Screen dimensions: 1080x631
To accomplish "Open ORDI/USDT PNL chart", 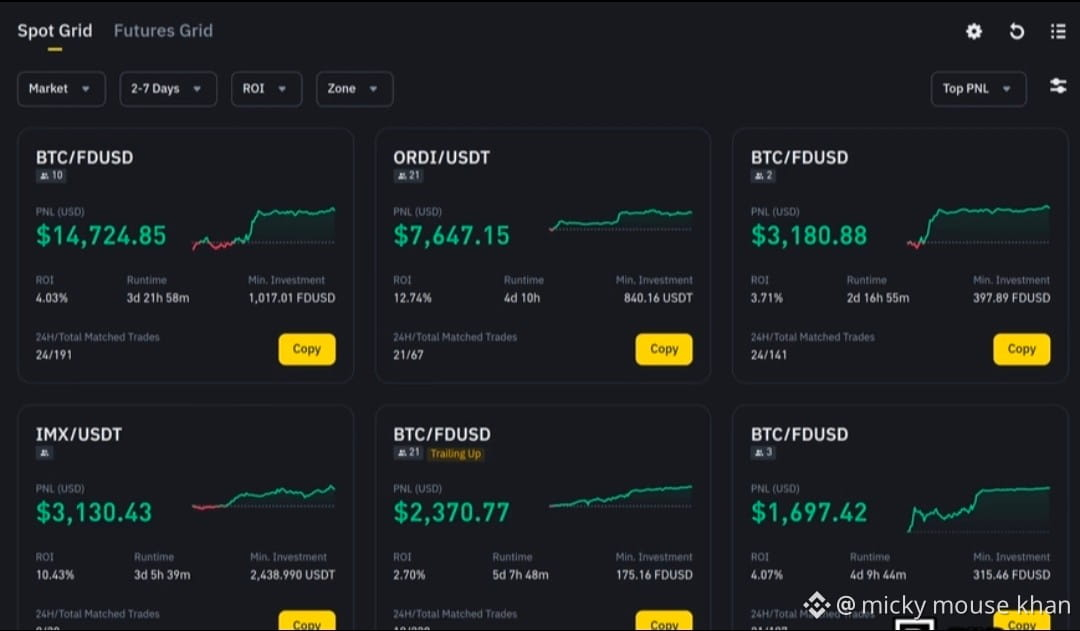I will point(621,220).
